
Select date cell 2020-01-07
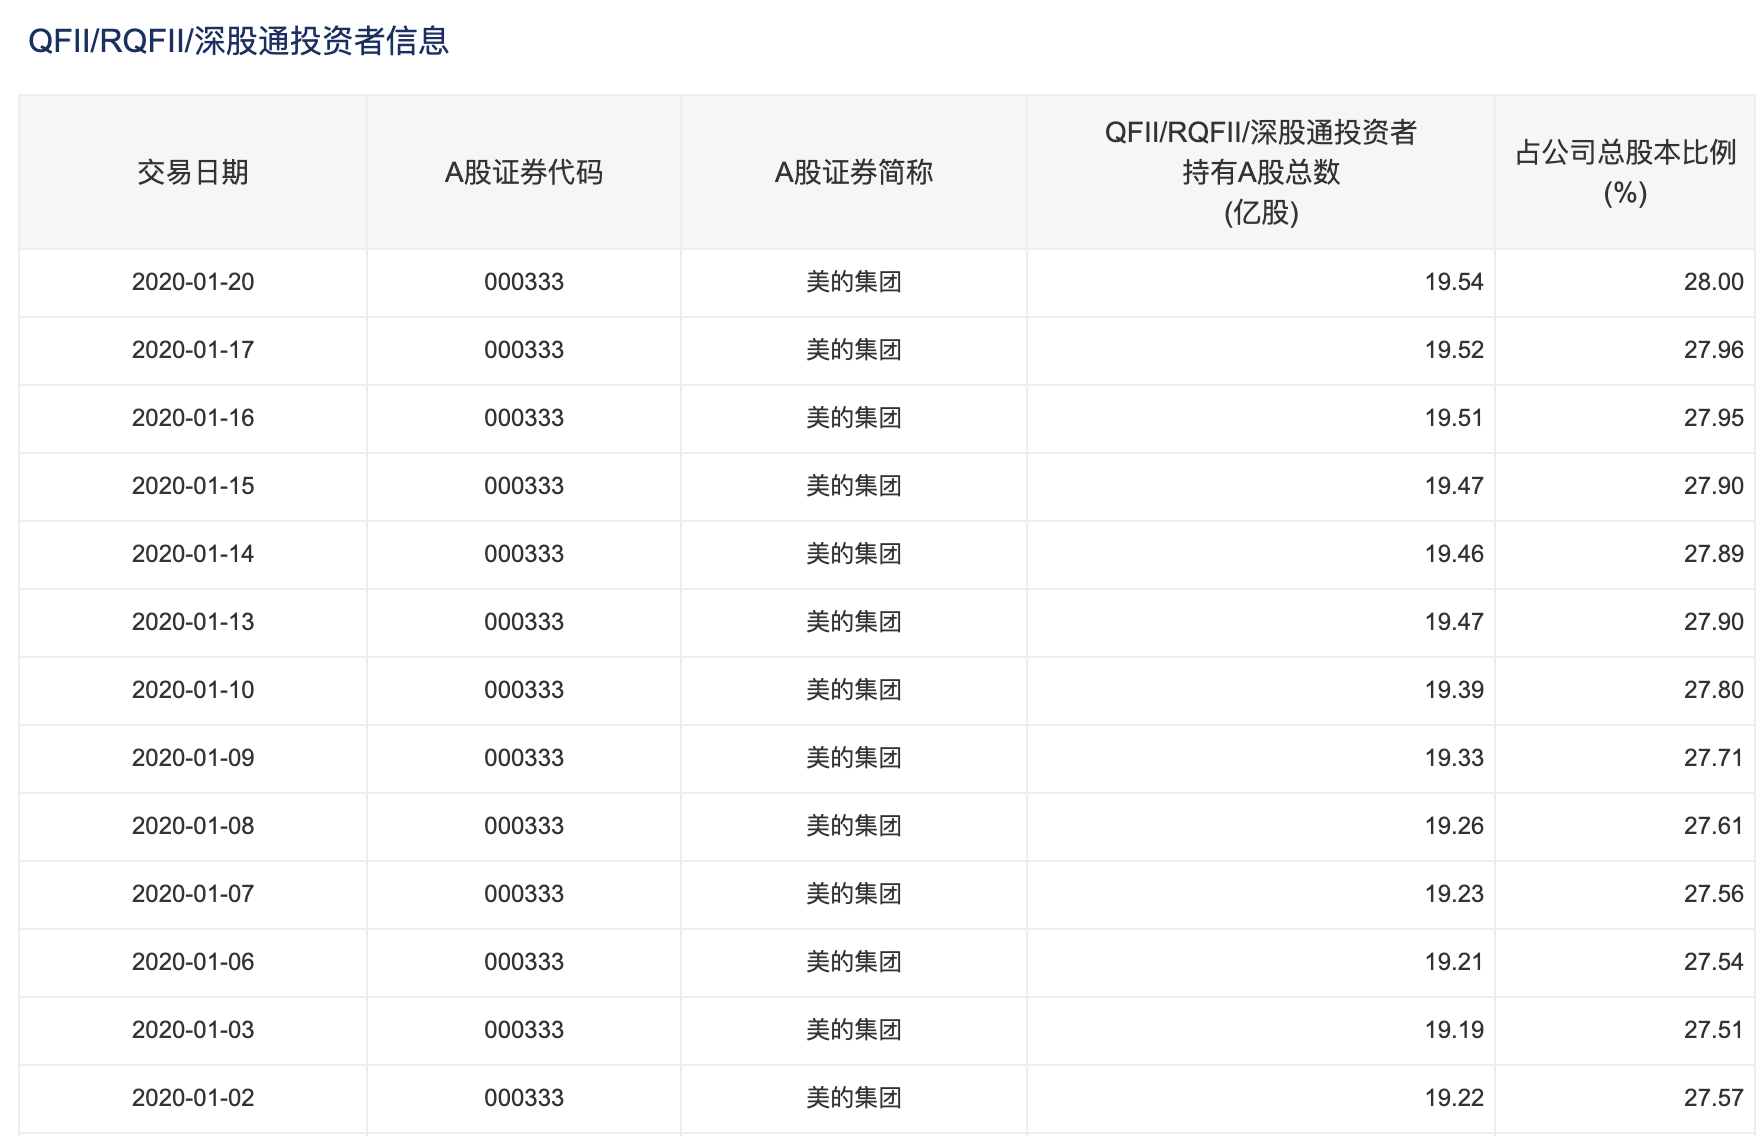pos(193,894)
